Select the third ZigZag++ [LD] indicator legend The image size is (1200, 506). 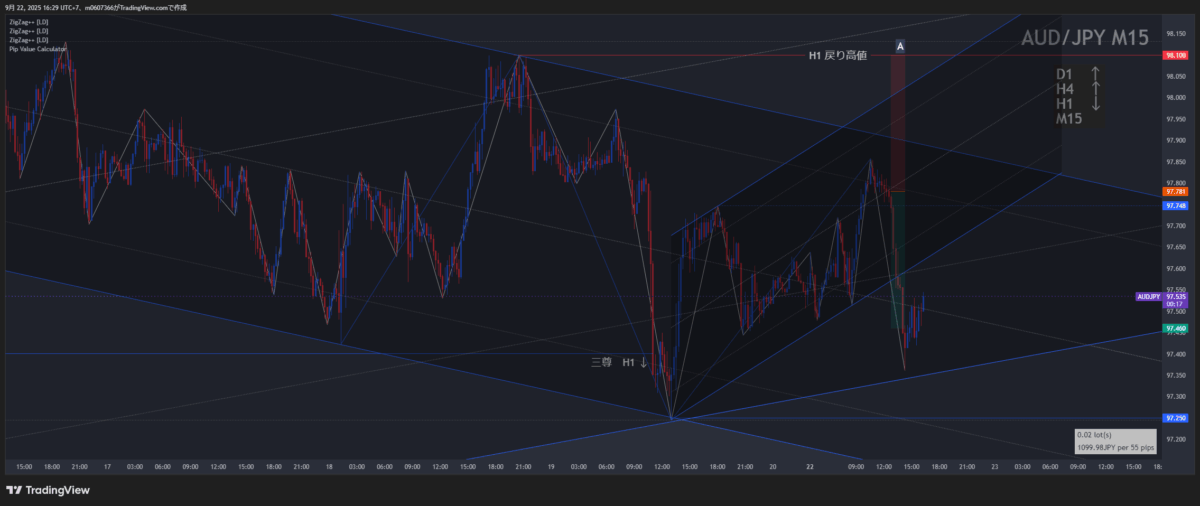pyautogui.click(x=28, y=39)
